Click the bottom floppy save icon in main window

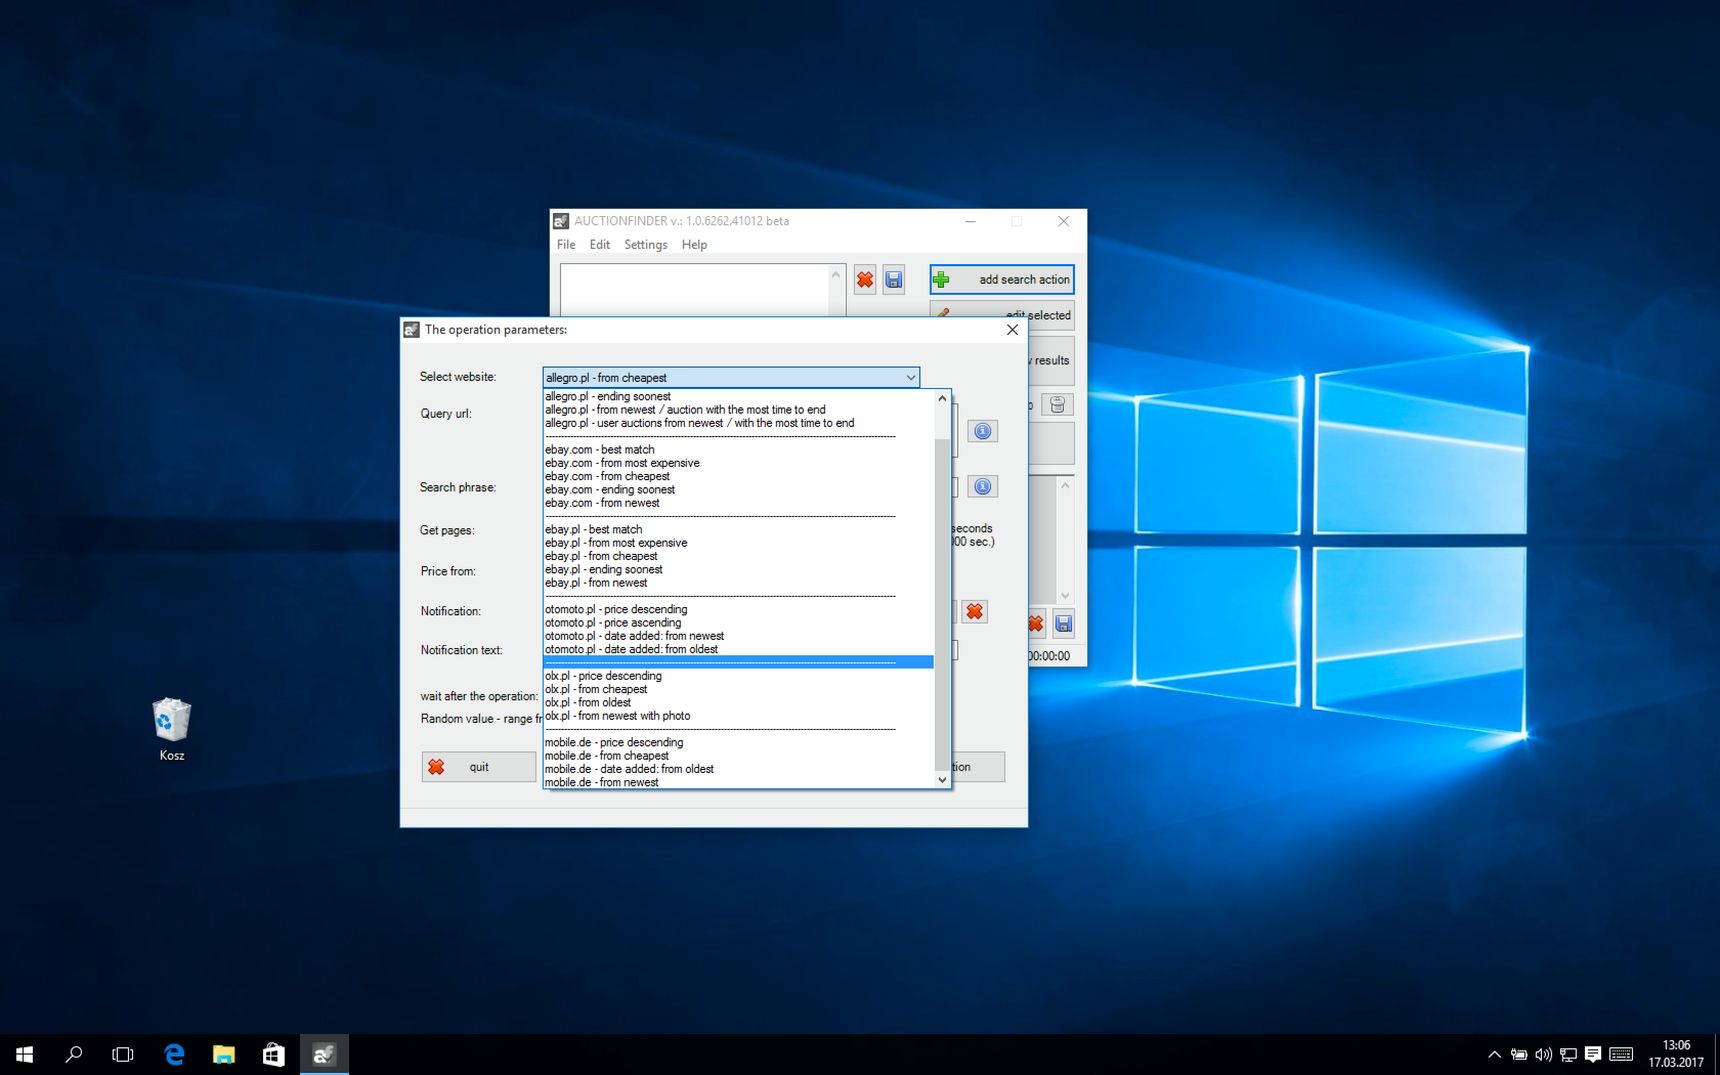point(1064,624)
